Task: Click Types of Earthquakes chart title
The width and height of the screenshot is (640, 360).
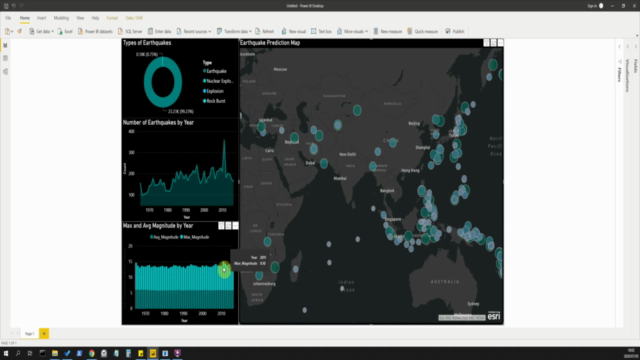Action: pyautogui.click(x=147, y=43)
